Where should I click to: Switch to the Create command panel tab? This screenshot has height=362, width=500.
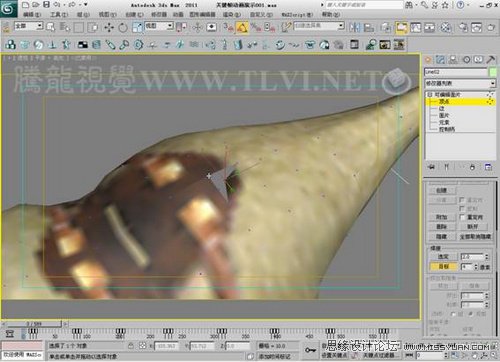click(428, 60)
